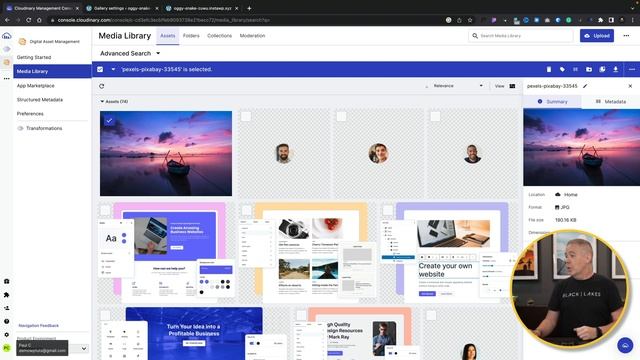Screen dimensions: 640x360
Task: Check the 'Turn Your Idea' mockup checkbox
Action: [105, 315]
